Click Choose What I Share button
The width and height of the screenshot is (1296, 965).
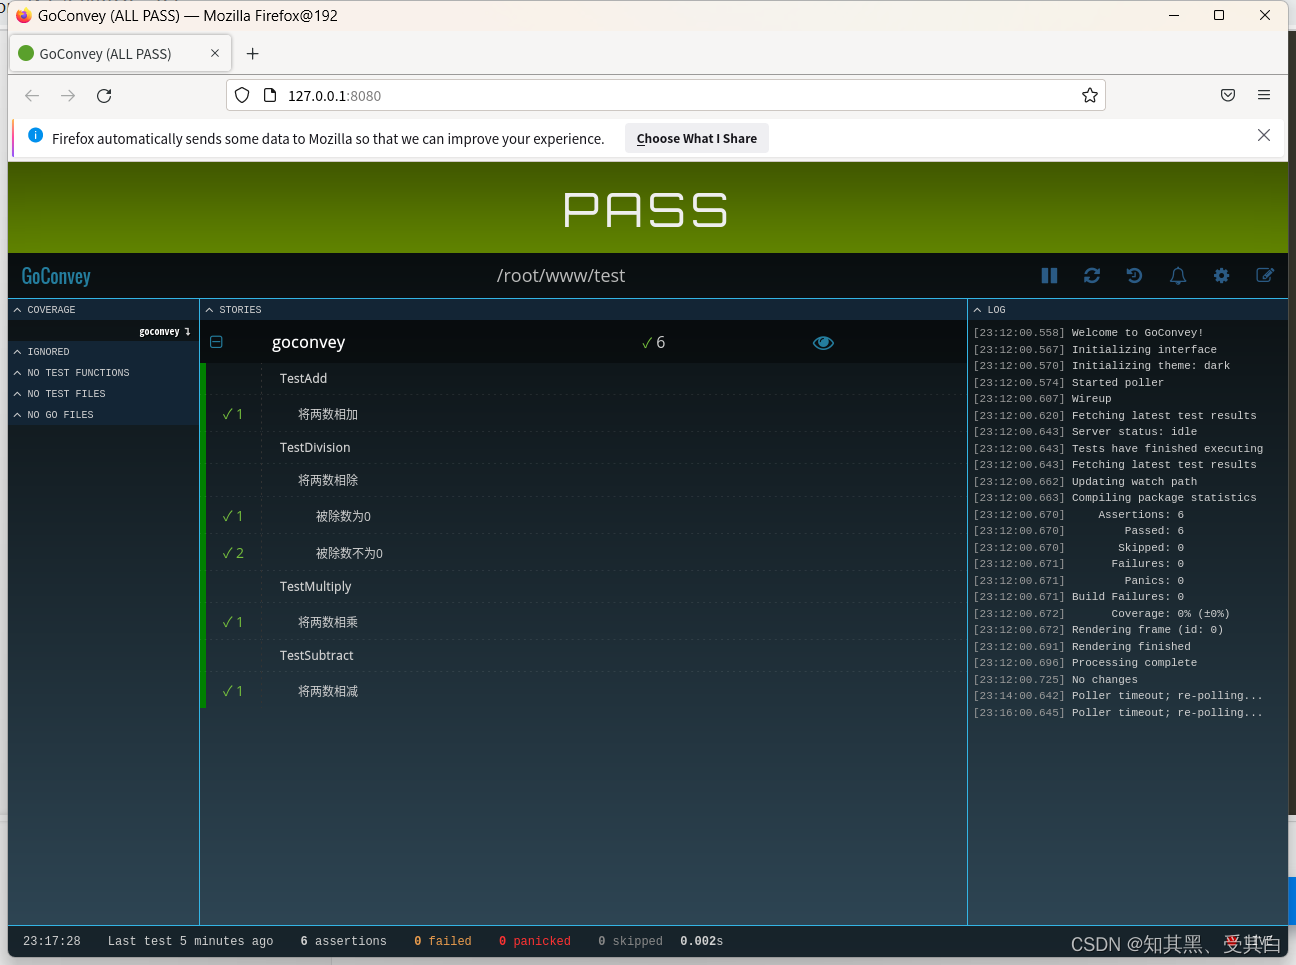697,138
